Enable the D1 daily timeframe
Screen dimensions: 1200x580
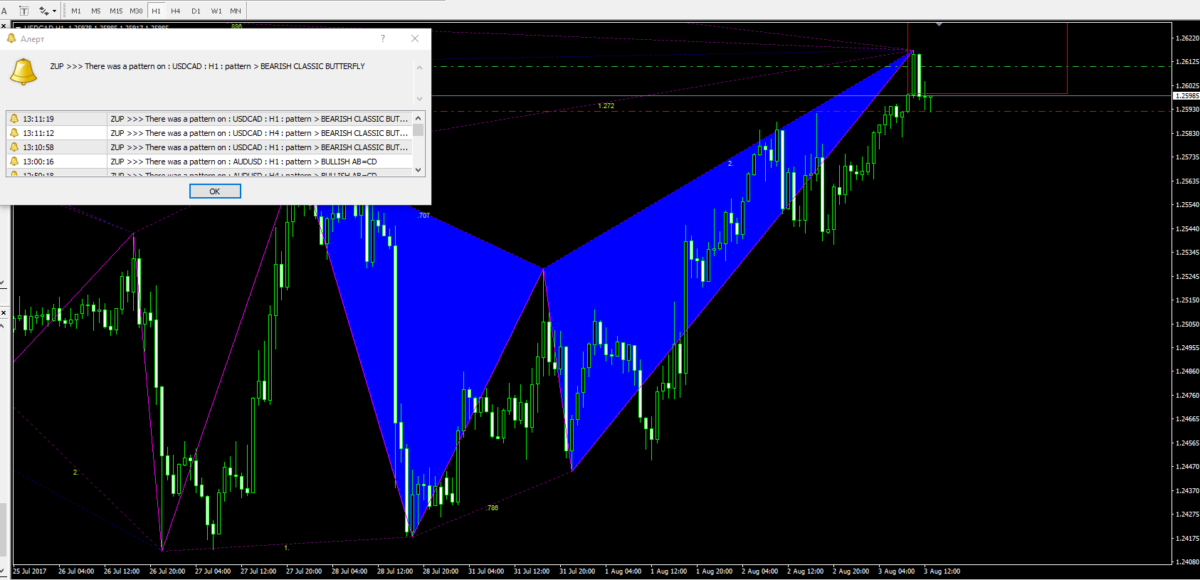point(194,10)
